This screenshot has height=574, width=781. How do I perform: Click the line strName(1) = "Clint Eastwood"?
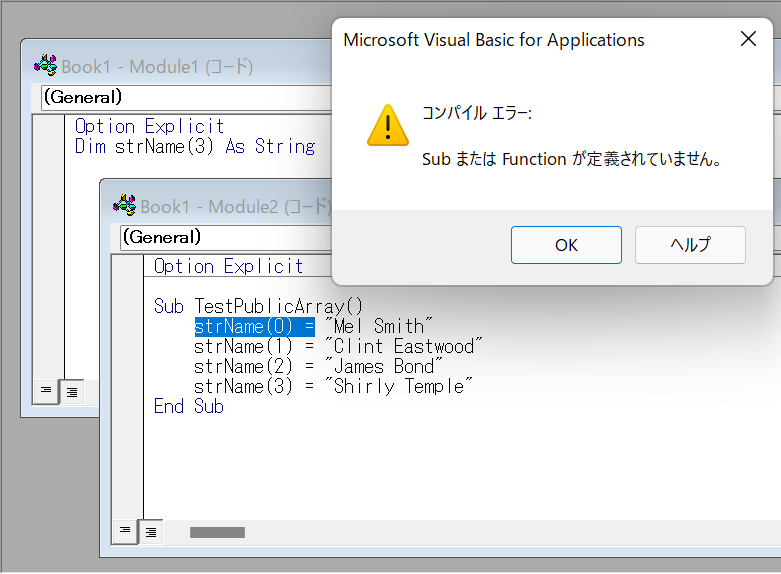click(338, 346)
